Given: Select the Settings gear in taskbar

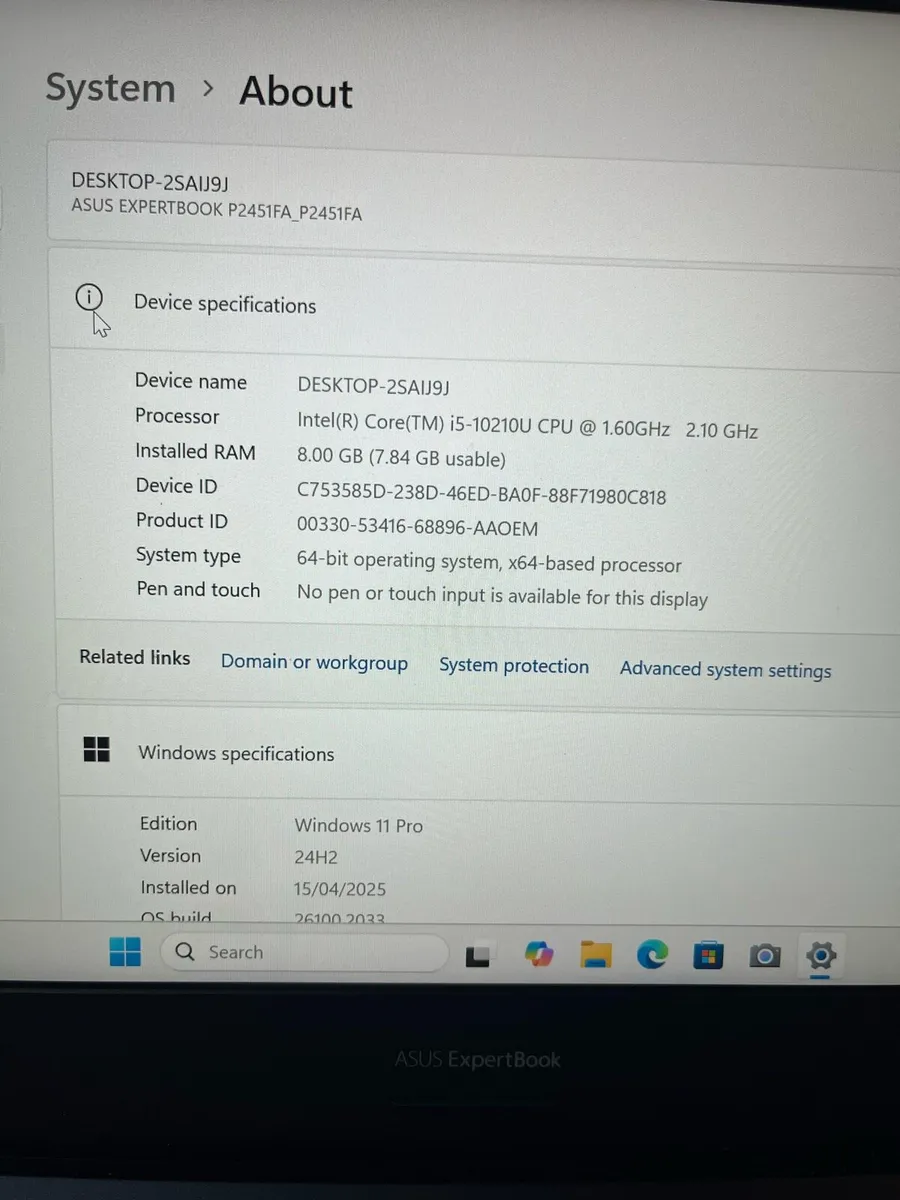Looking at the screenshot, I should 820,957.
